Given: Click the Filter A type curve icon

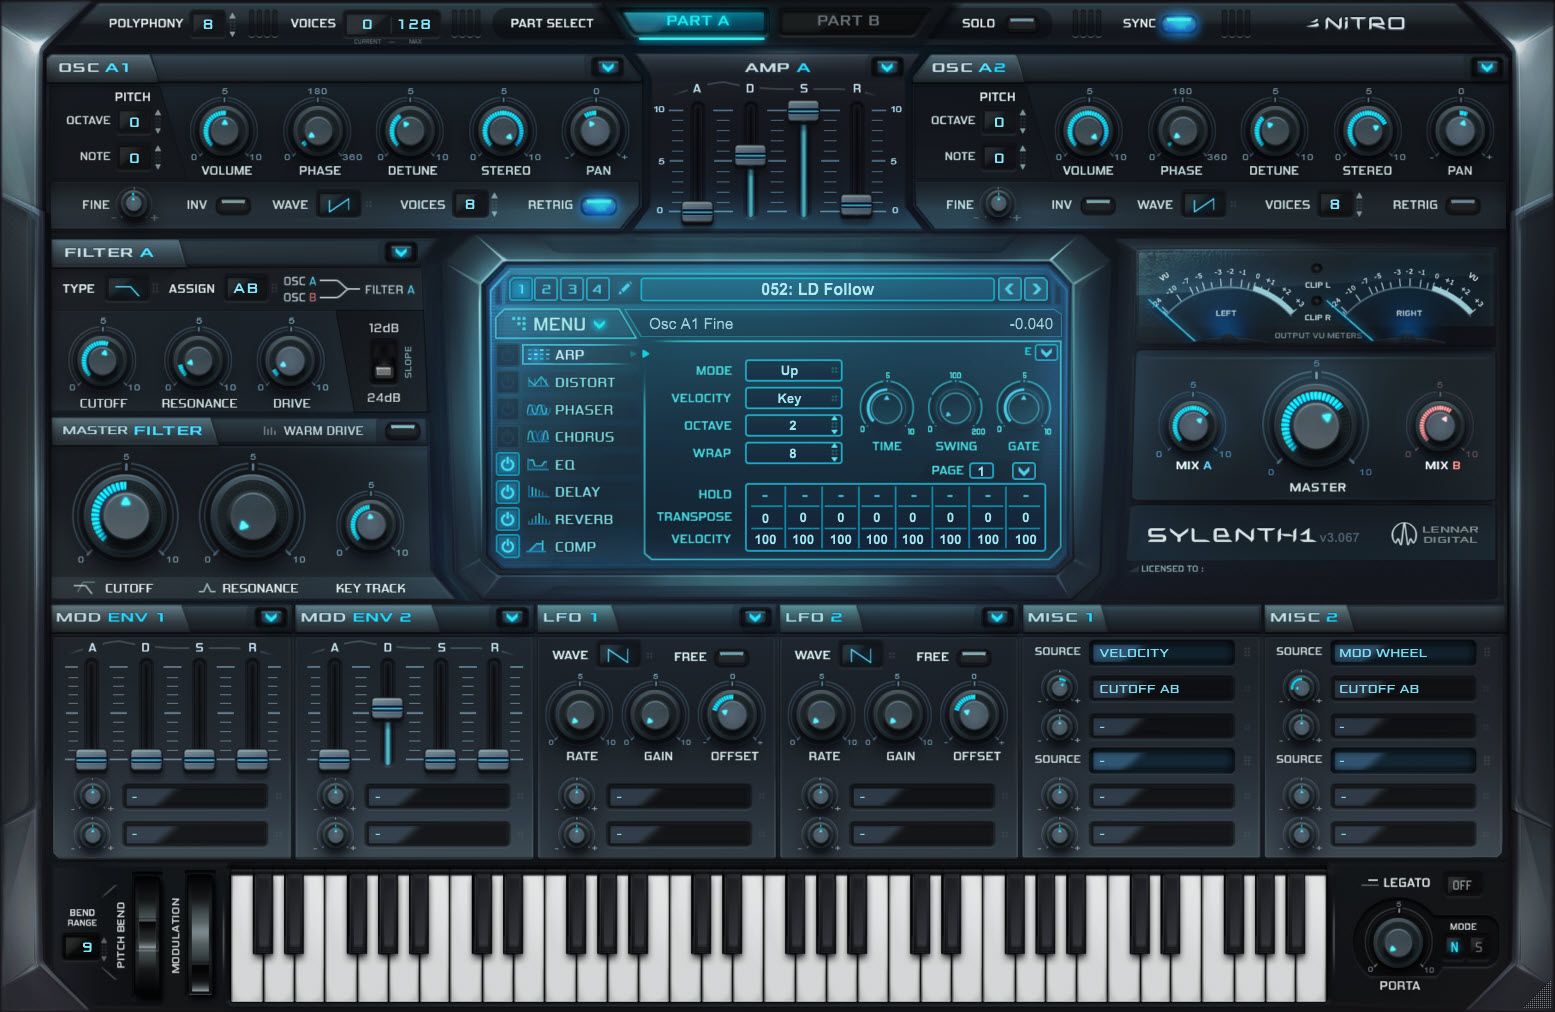Looking at the screenshot, I should point(127,289).
